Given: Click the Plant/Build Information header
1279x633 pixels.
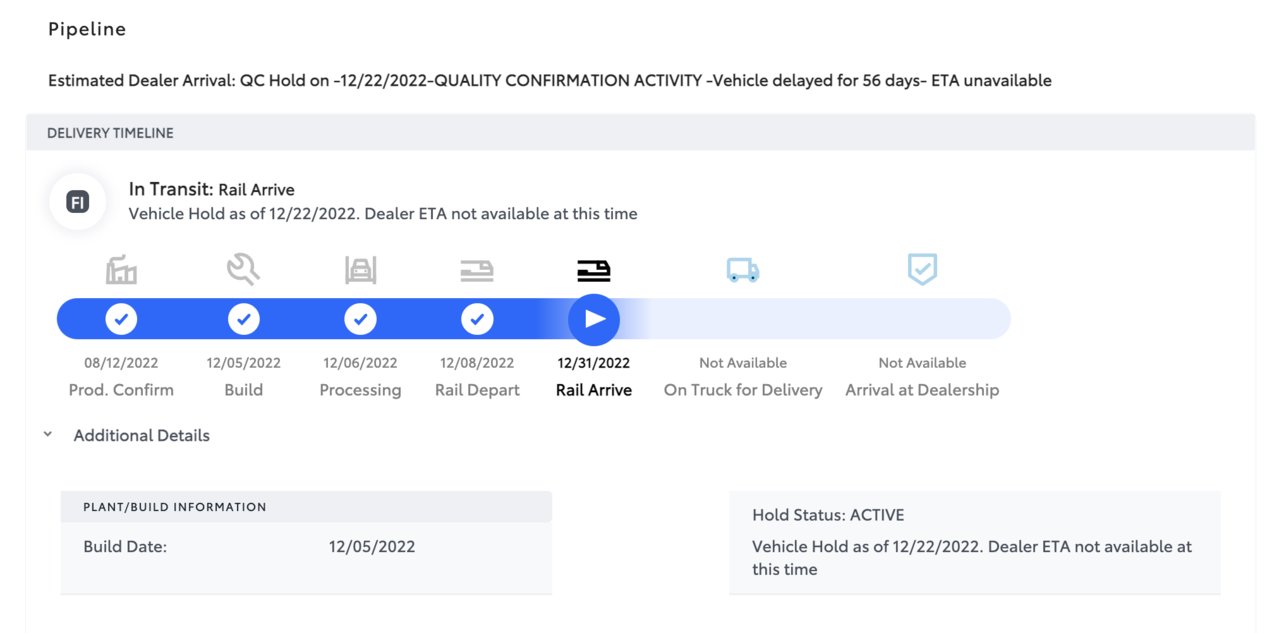Looking at the screenshot, I should pos(306,507).
